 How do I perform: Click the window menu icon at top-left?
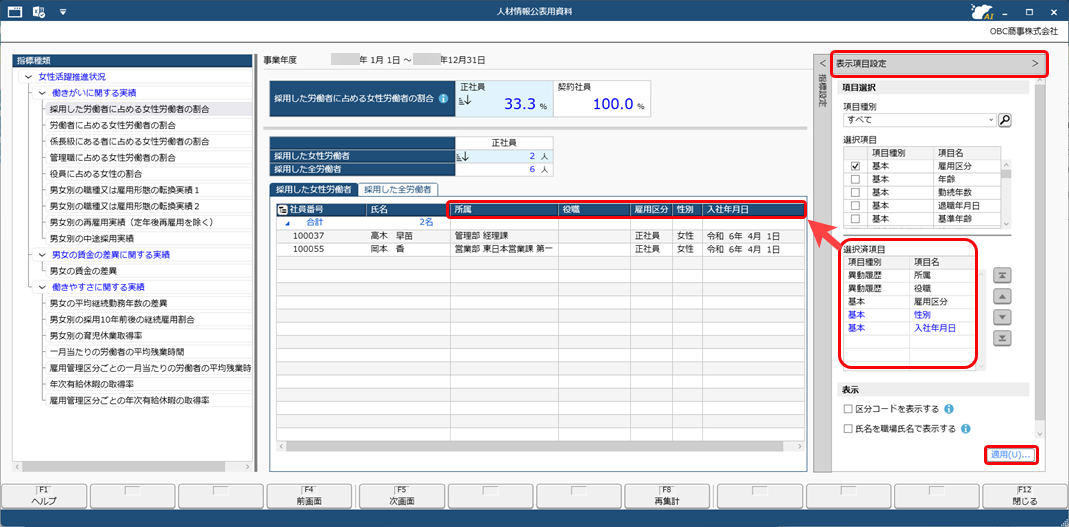[x=15, y=12]
